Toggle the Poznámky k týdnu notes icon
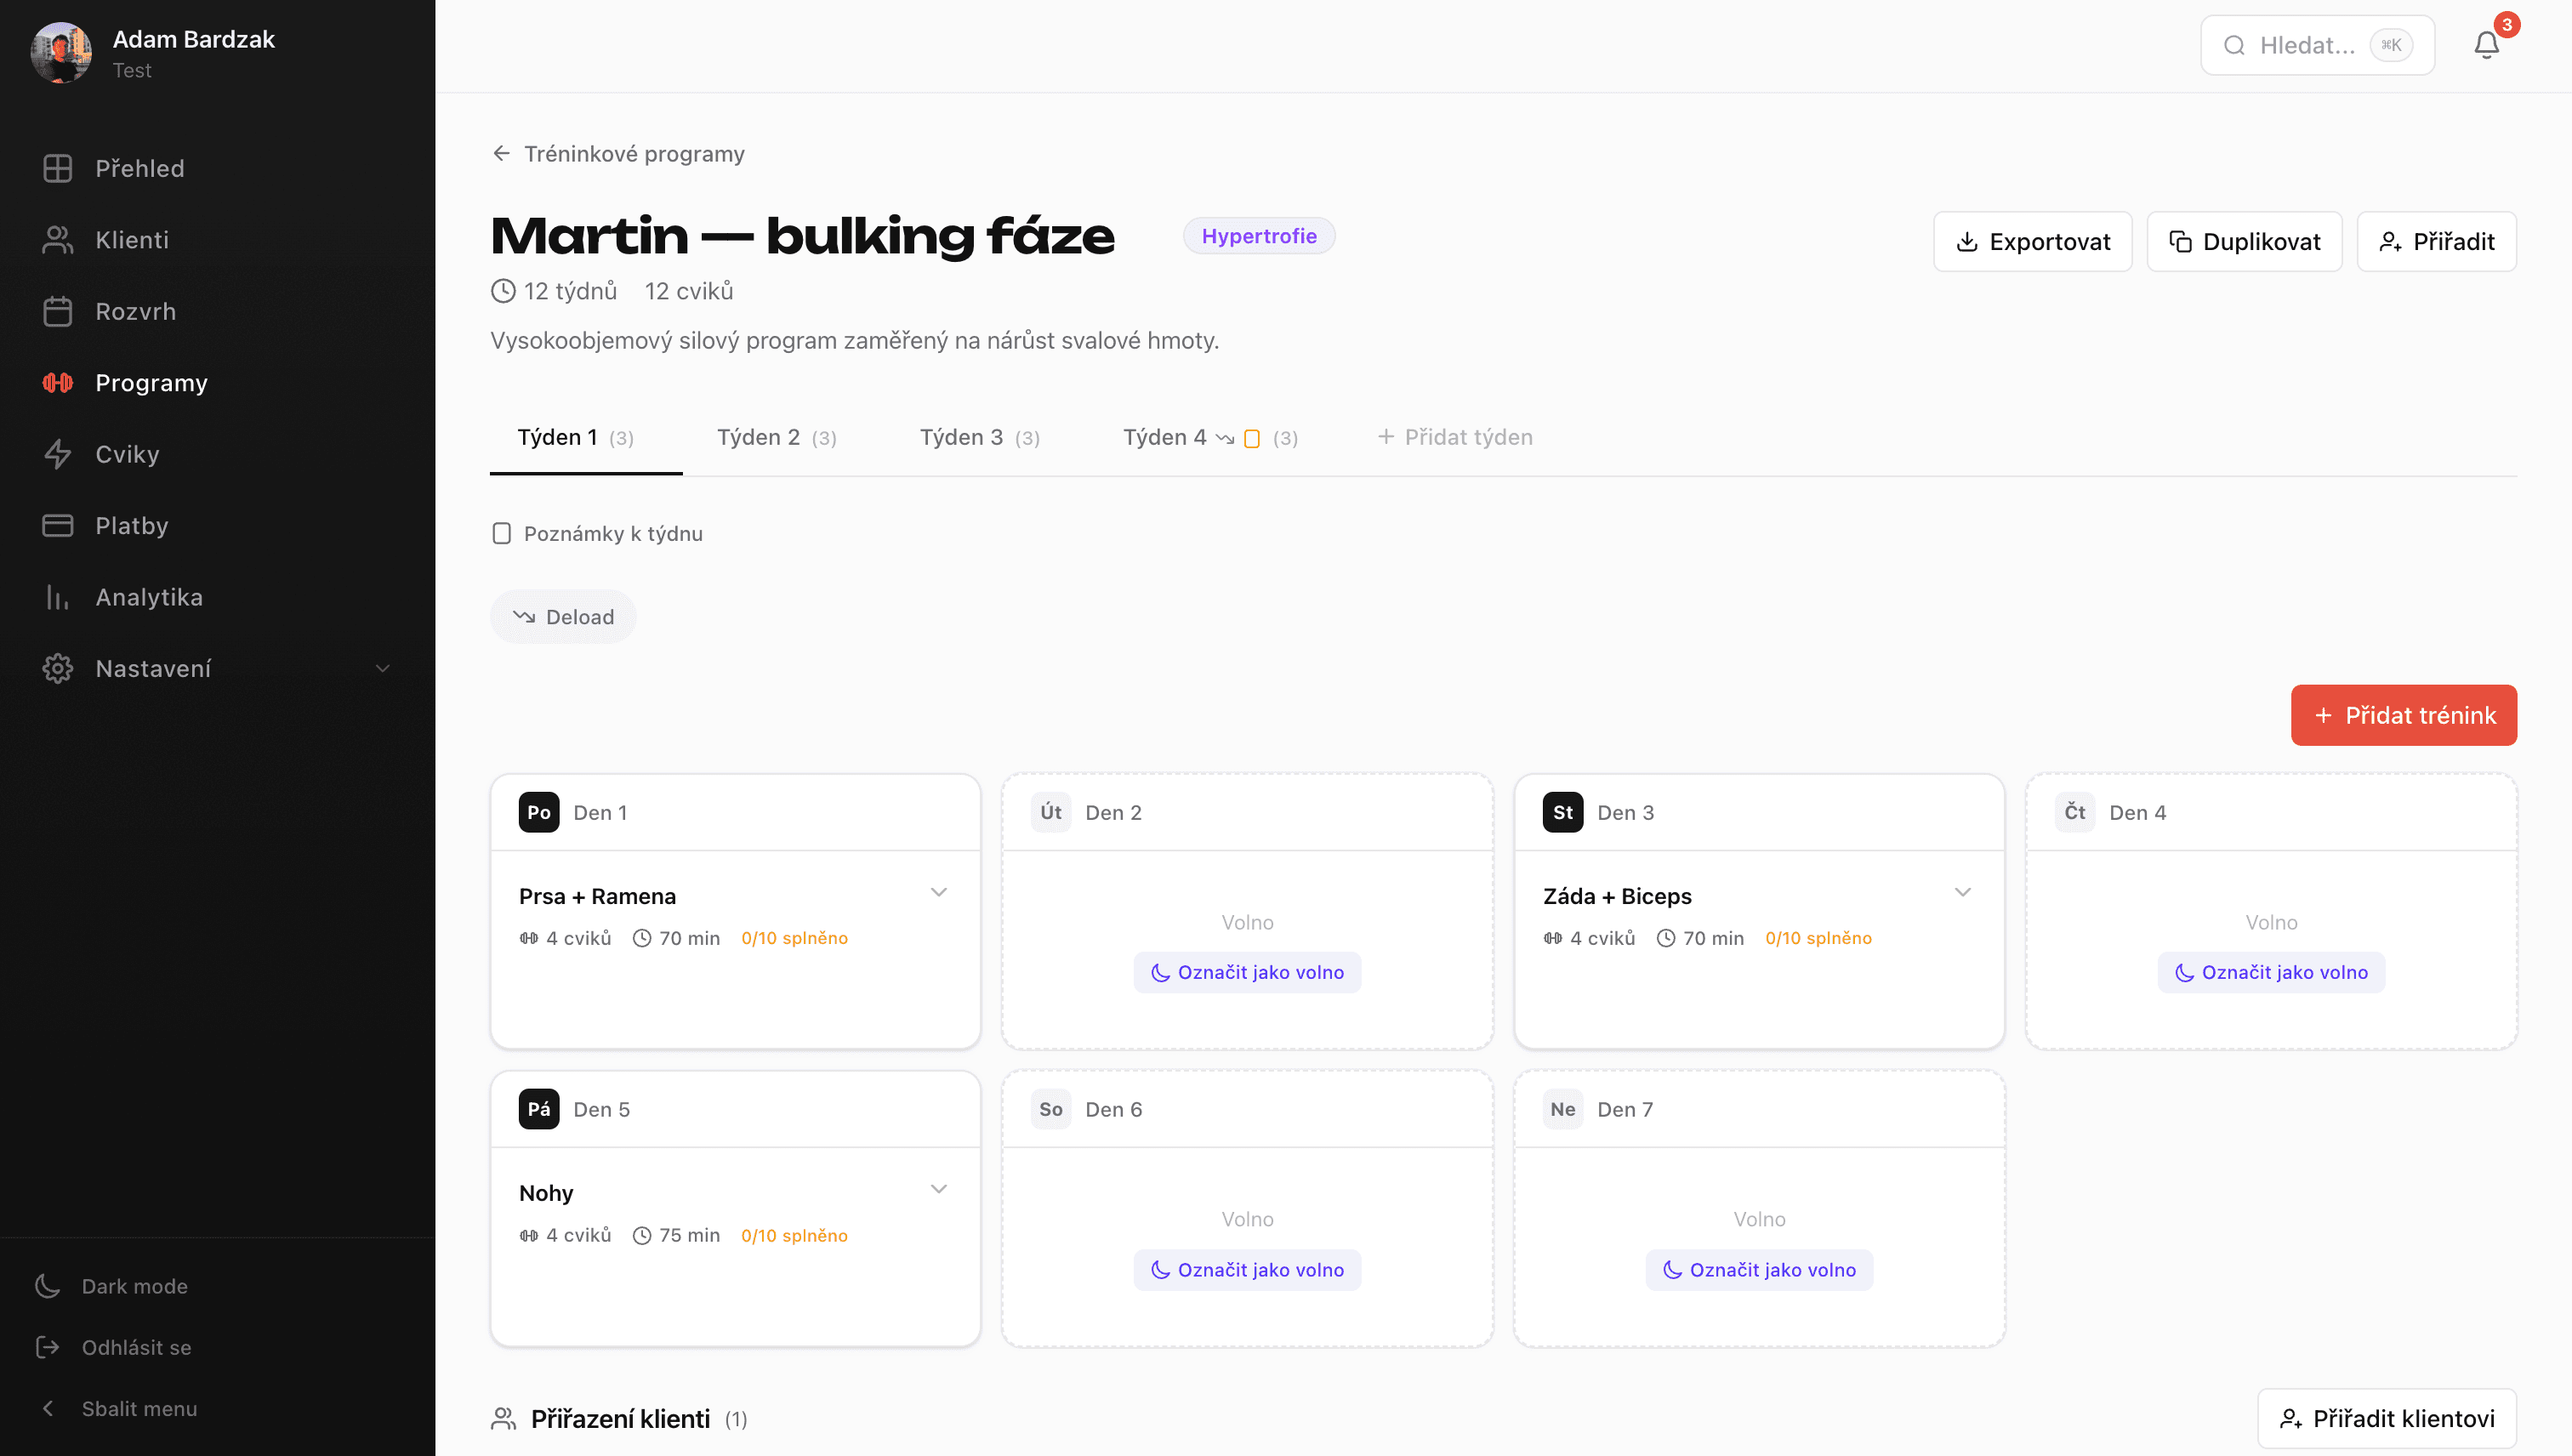 click(502, 533)
